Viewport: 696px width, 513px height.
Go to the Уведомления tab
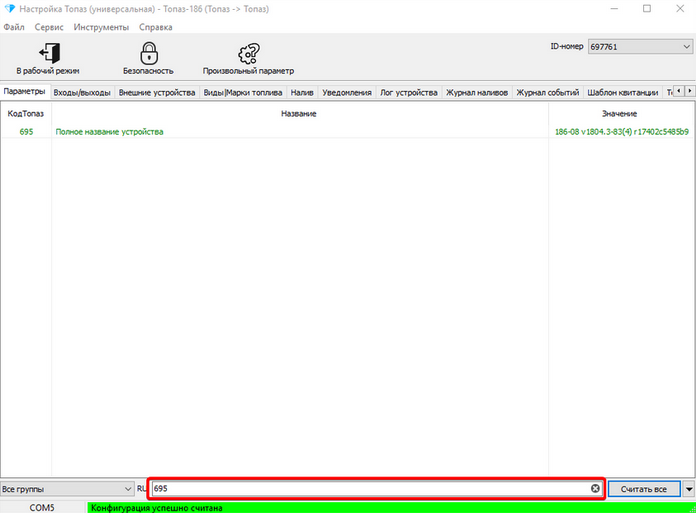pos(347,92)
